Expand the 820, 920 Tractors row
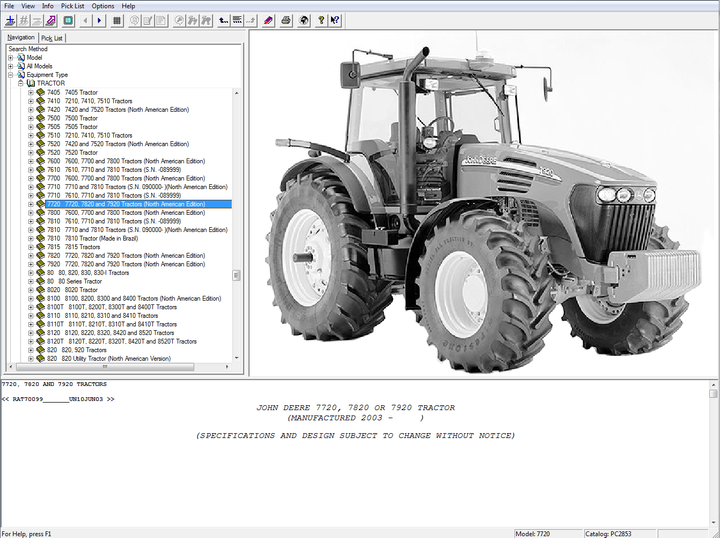Viewport: 720px width, 538px height. click(x=31, y=350)
